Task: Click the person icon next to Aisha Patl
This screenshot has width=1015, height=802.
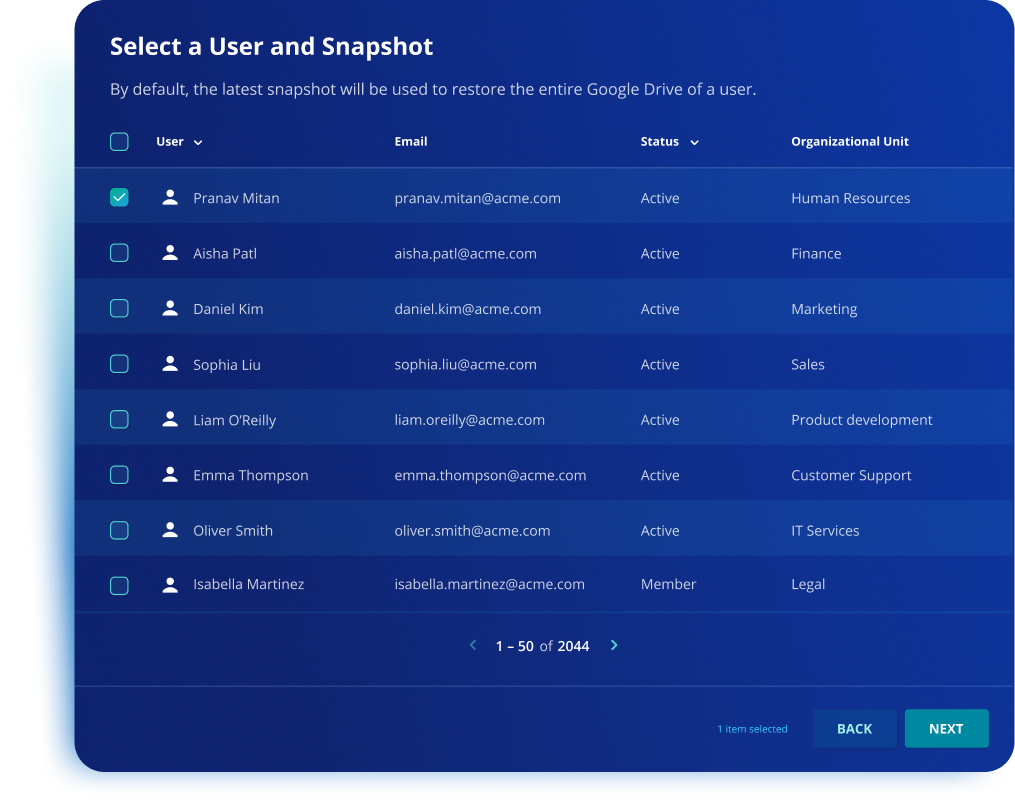Action: (170, 253)
